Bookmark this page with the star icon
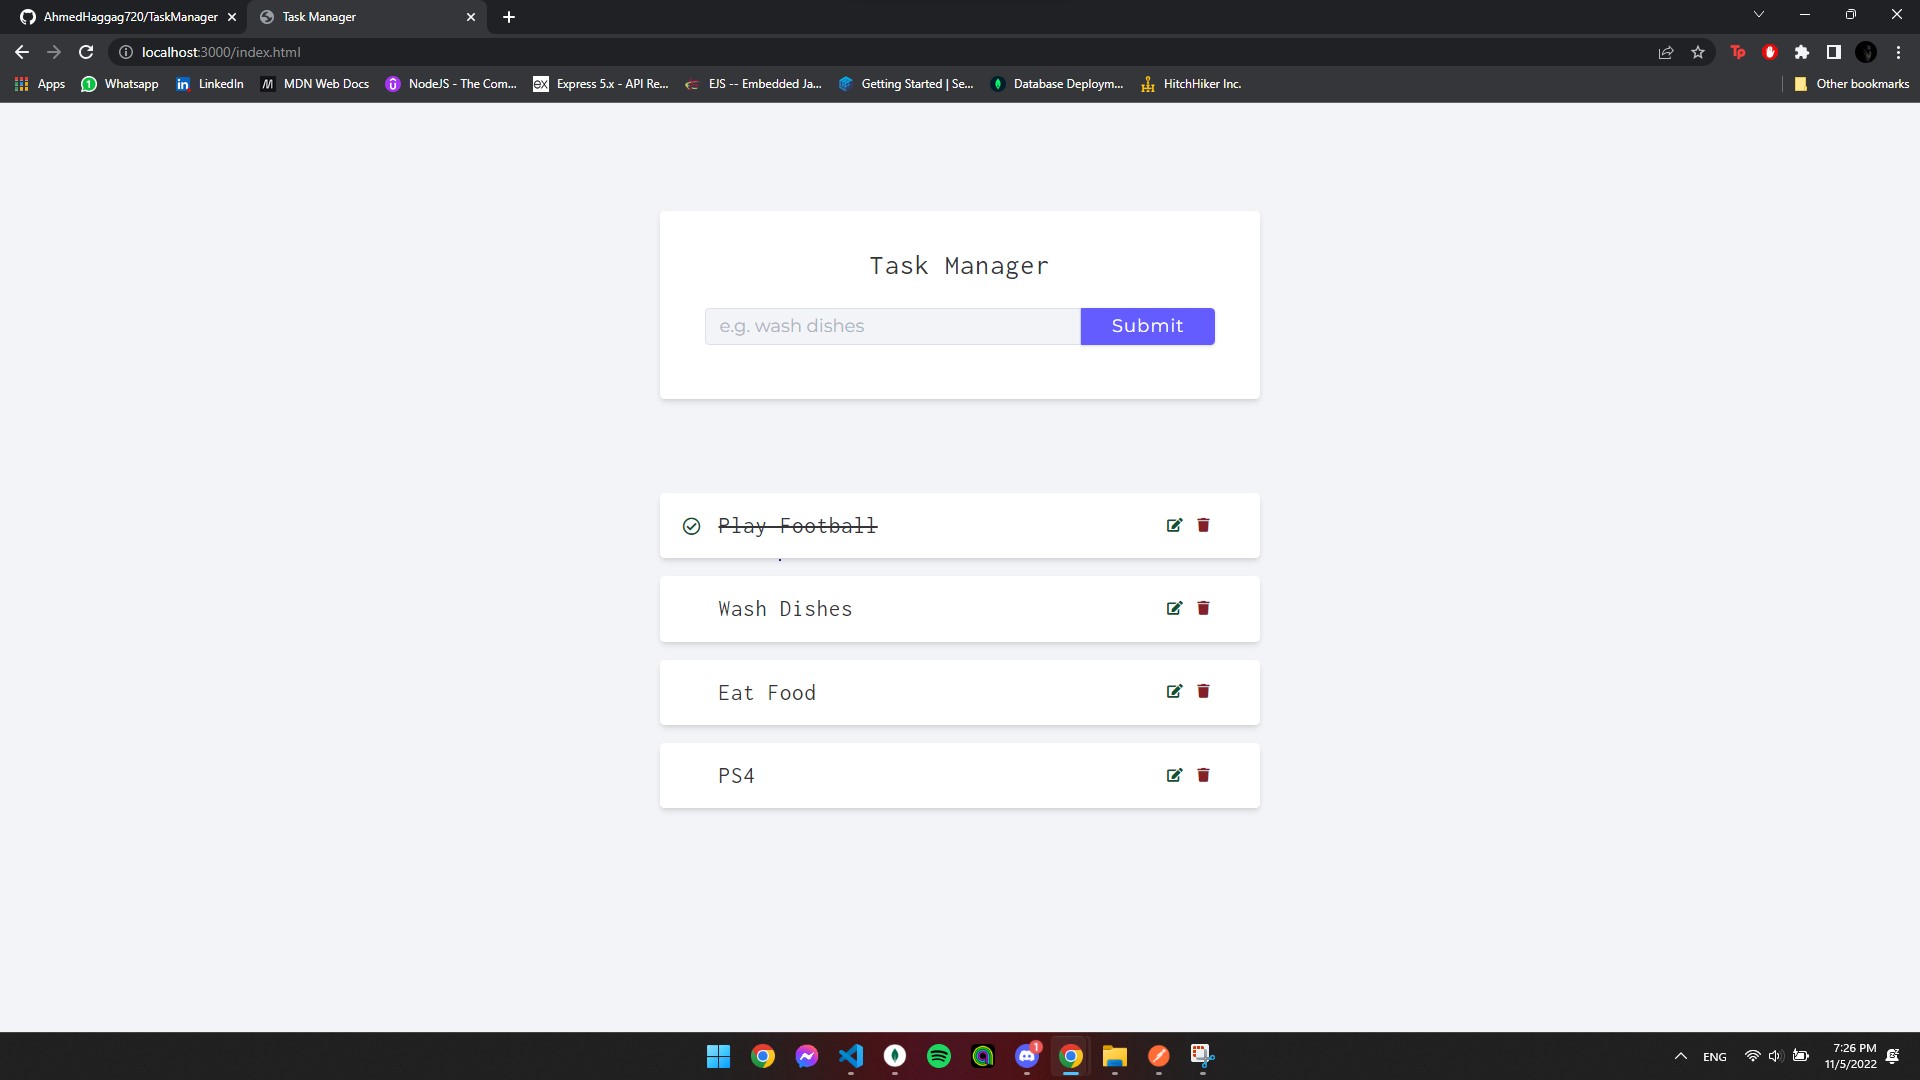This screenshot has height=1080, width=1920. coord(1698,52)
